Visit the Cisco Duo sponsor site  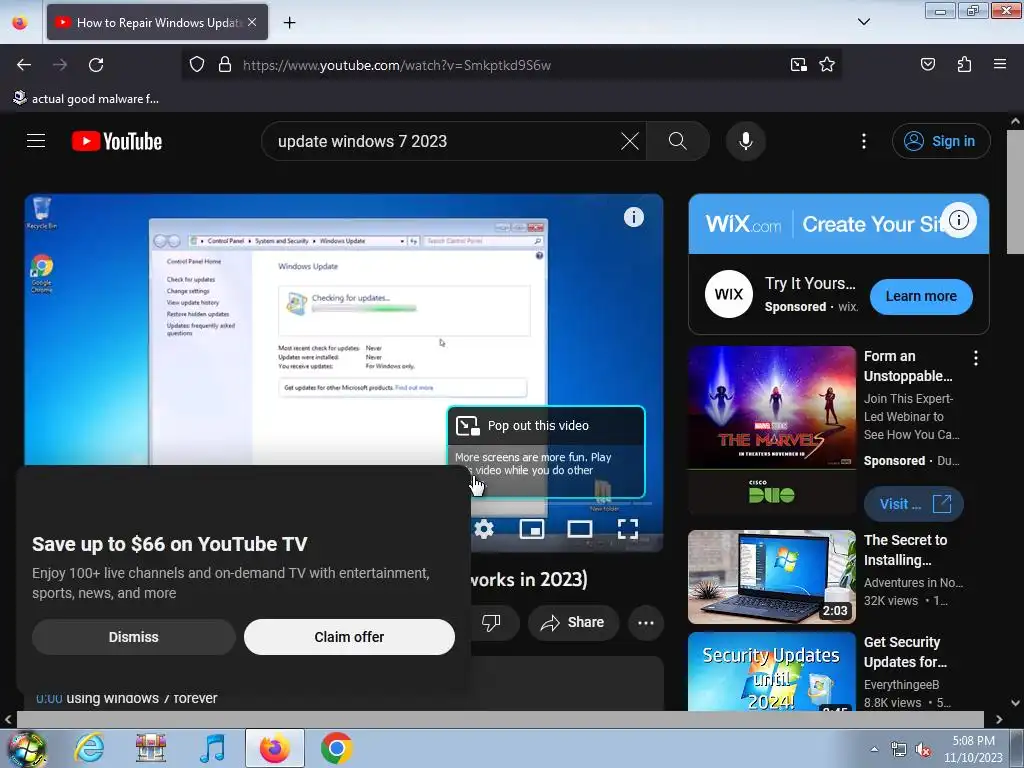(x=914, y=504)
